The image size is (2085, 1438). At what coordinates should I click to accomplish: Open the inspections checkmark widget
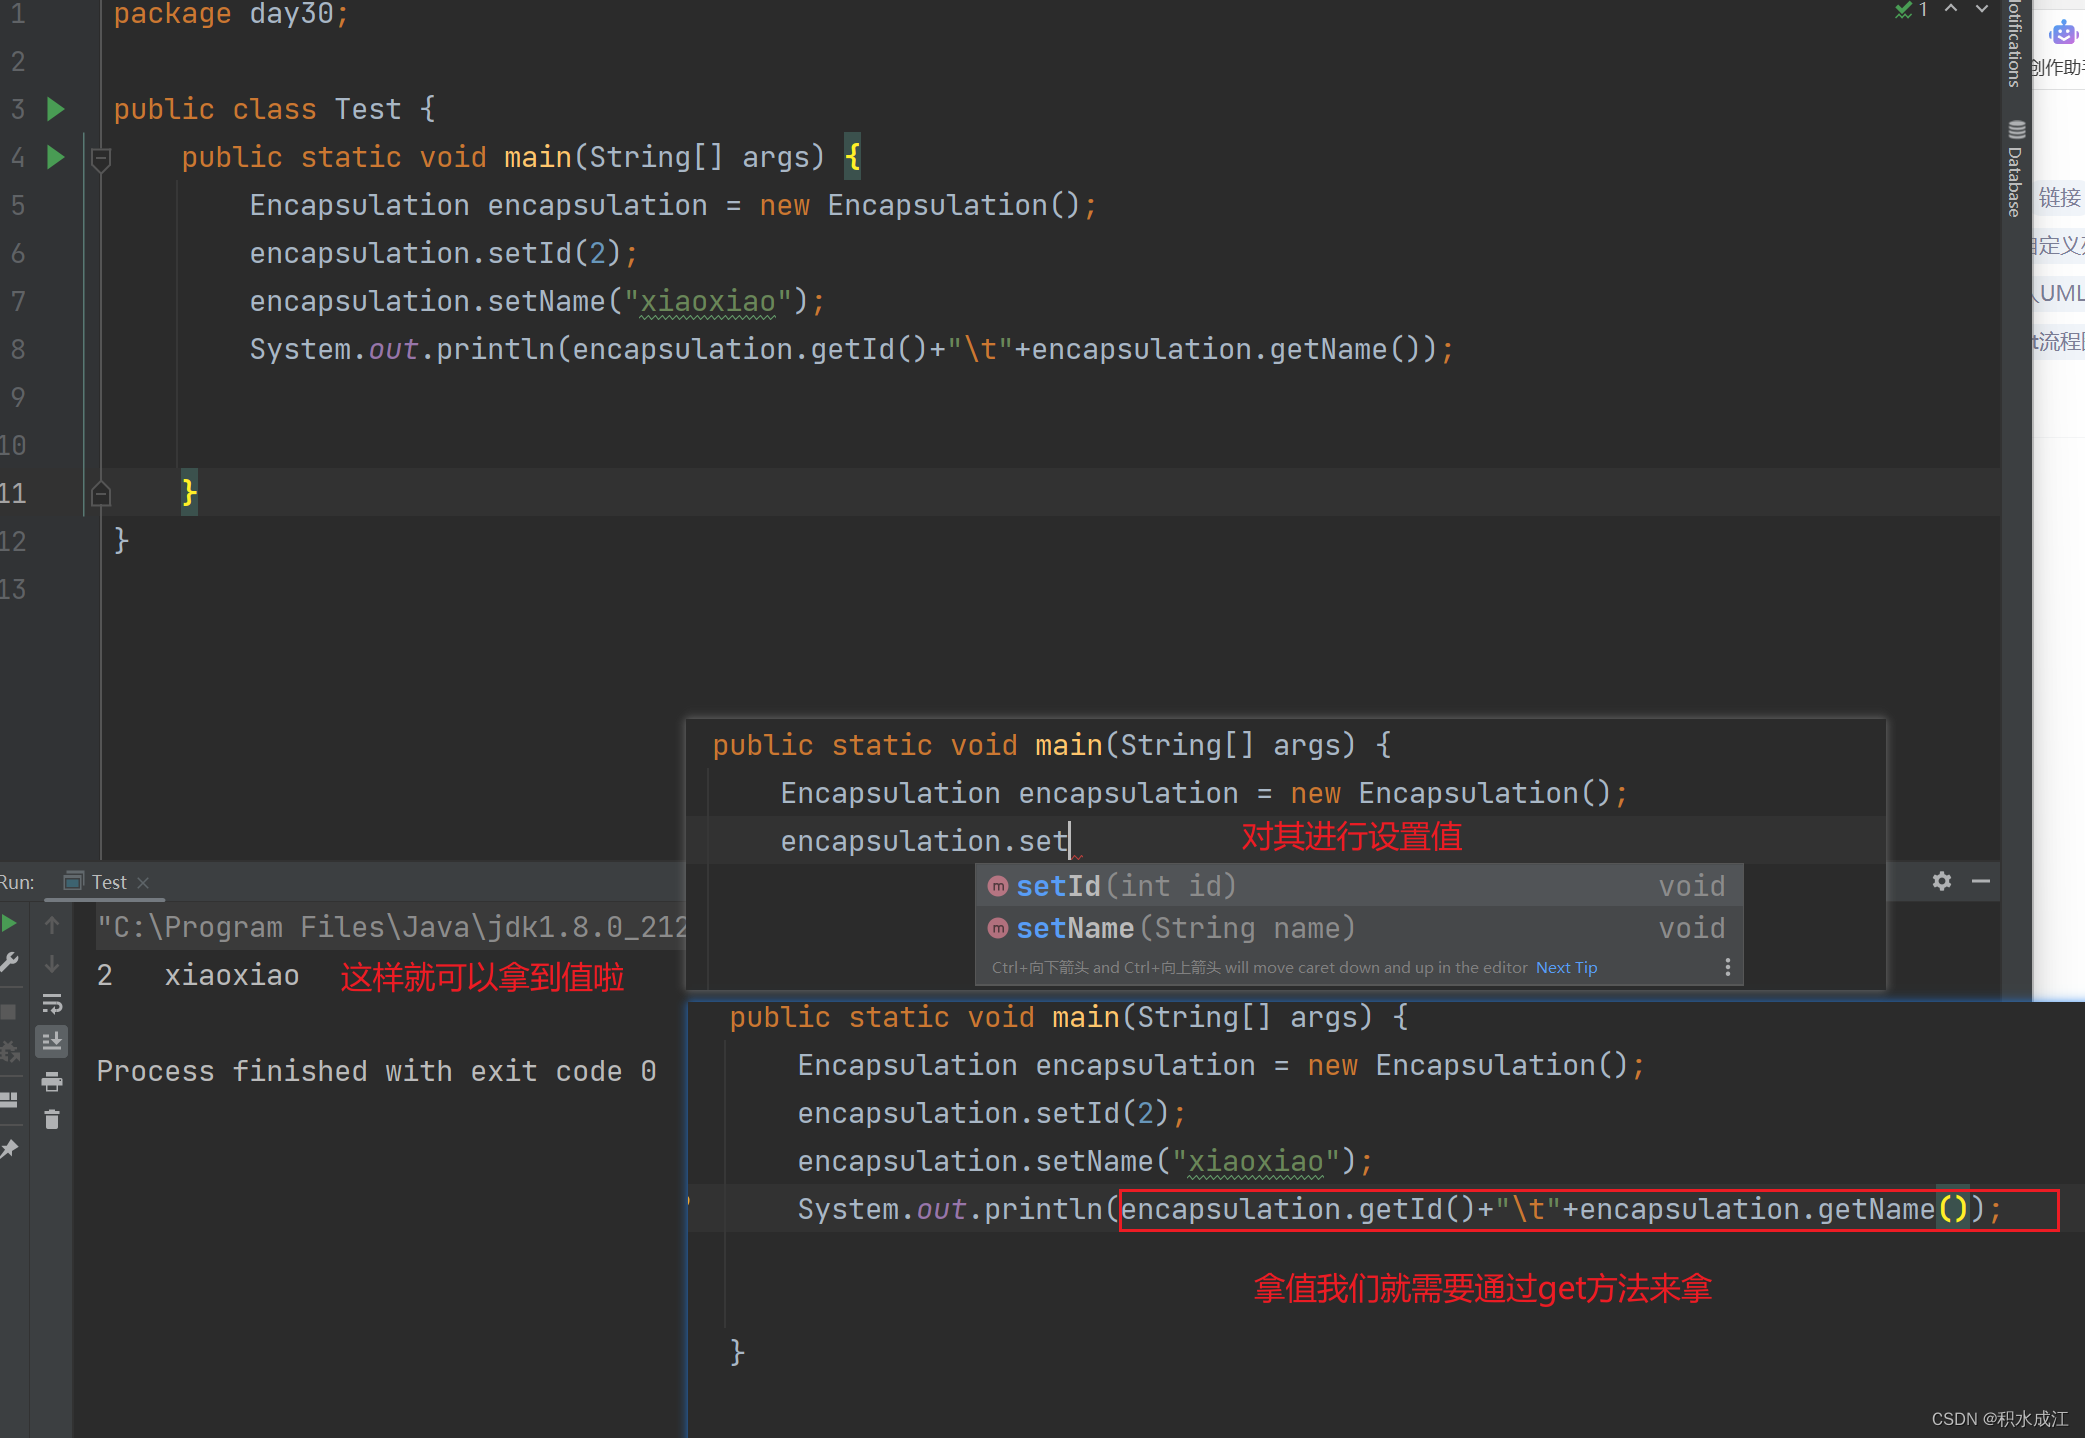click(x=1911, y=10)
